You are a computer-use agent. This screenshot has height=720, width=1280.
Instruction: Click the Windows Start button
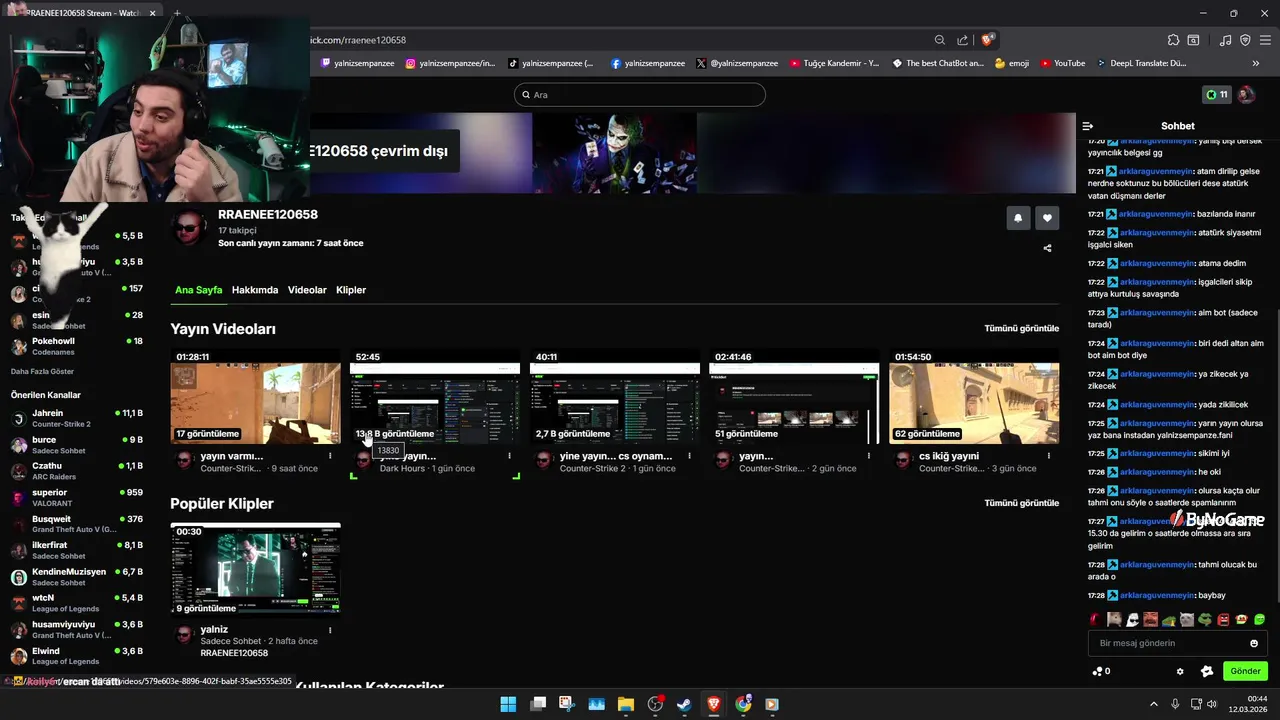pos(508,704)
